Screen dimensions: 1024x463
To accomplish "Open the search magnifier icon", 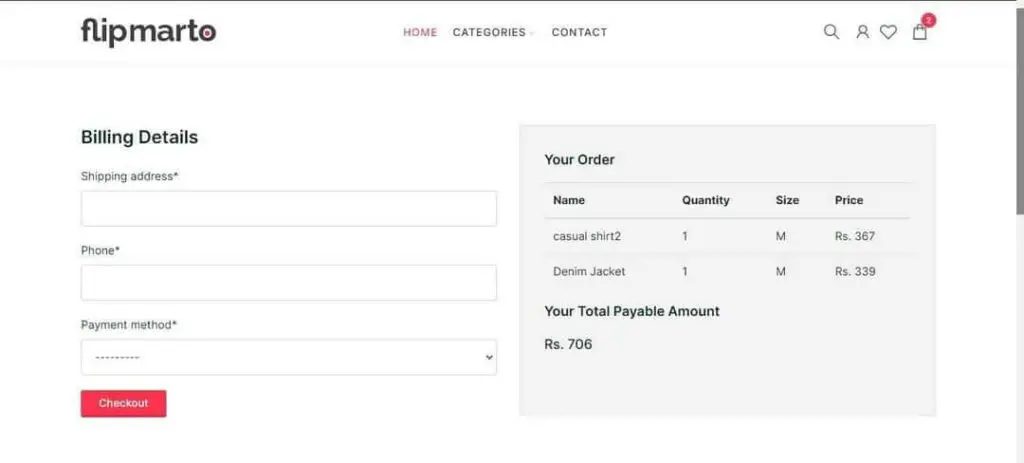I will tap(831, 32).
